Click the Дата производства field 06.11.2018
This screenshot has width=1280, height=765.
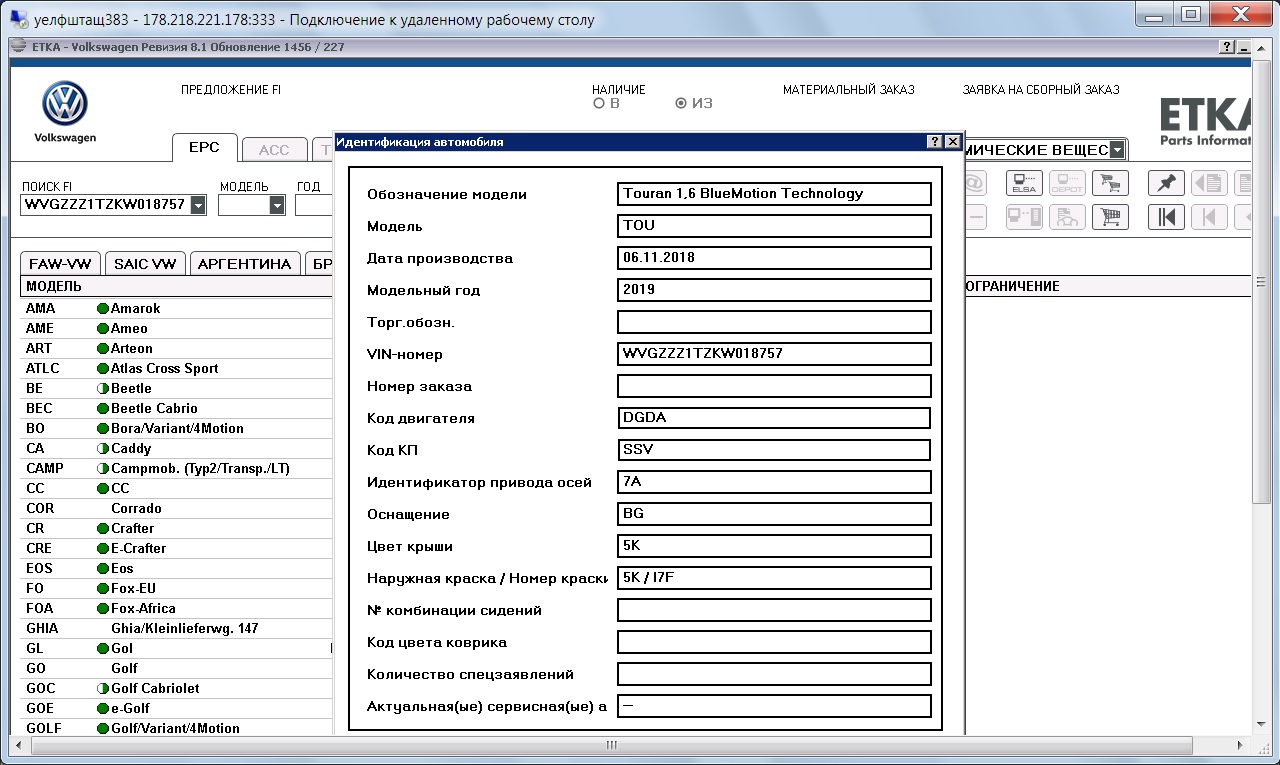coord(774,258)
